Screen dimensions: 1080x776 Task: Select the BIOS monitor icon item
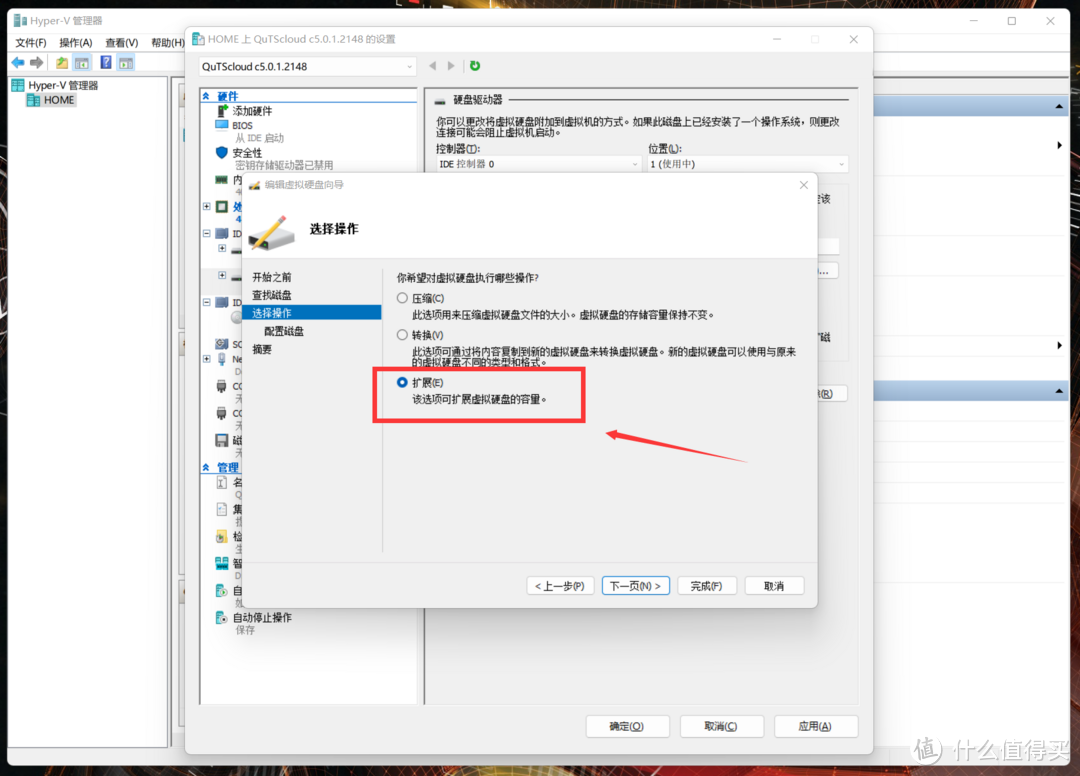point(222,125)
